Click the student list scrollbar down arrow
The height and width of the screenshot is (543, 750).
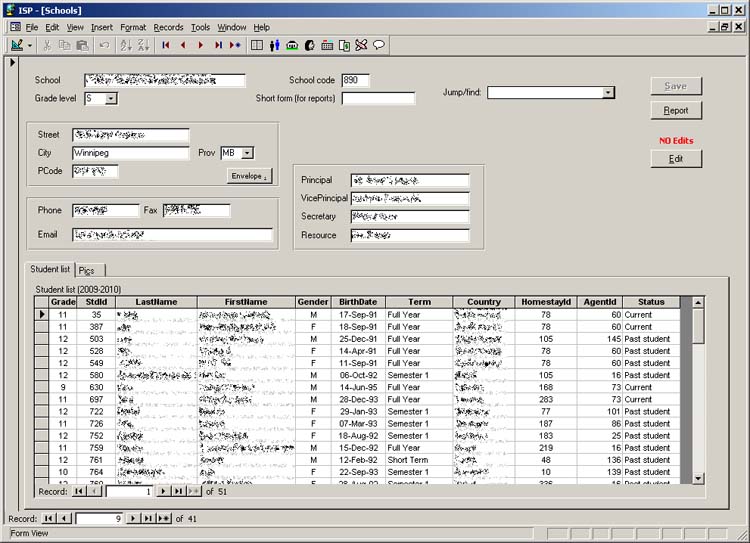pos(698,478)
